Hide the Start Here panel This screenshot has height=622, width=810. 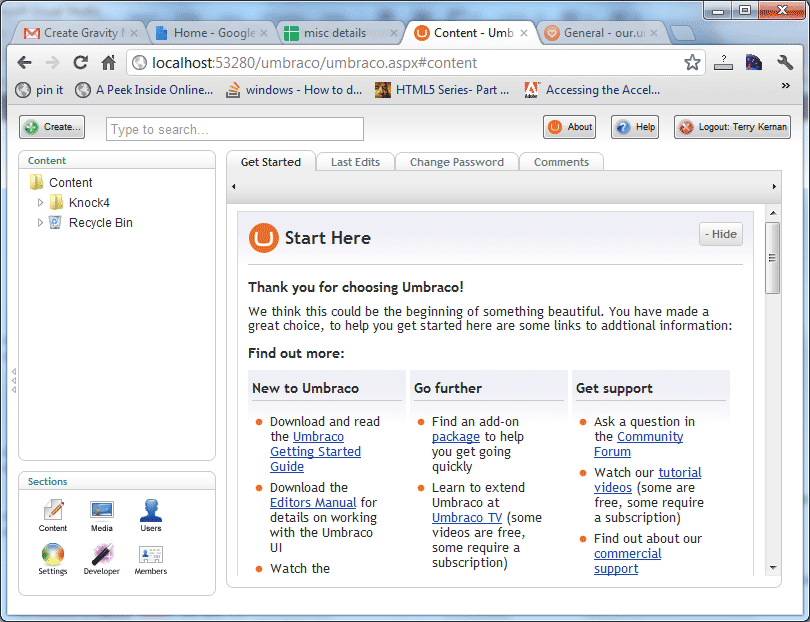[721, 234]
